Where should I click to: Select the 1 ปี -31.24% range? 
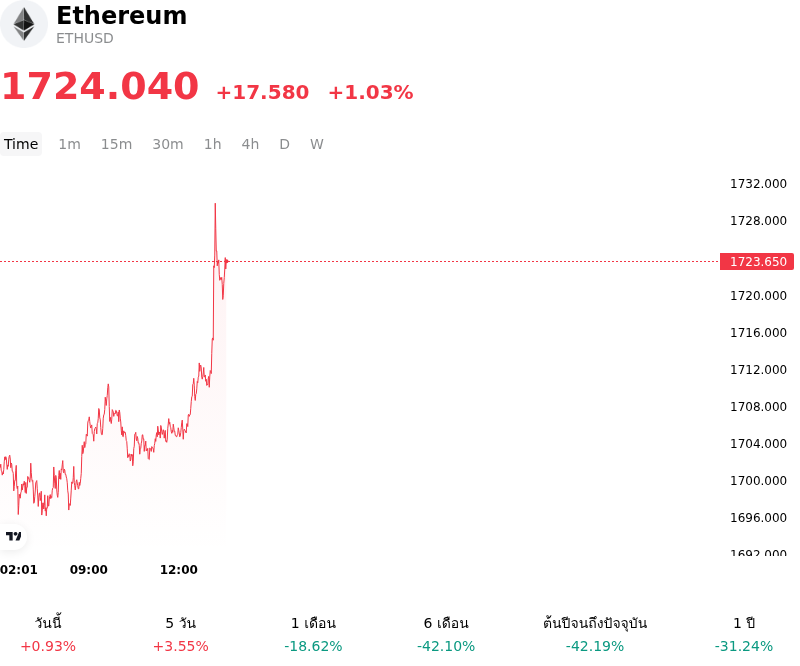click(x=744, y=634)
